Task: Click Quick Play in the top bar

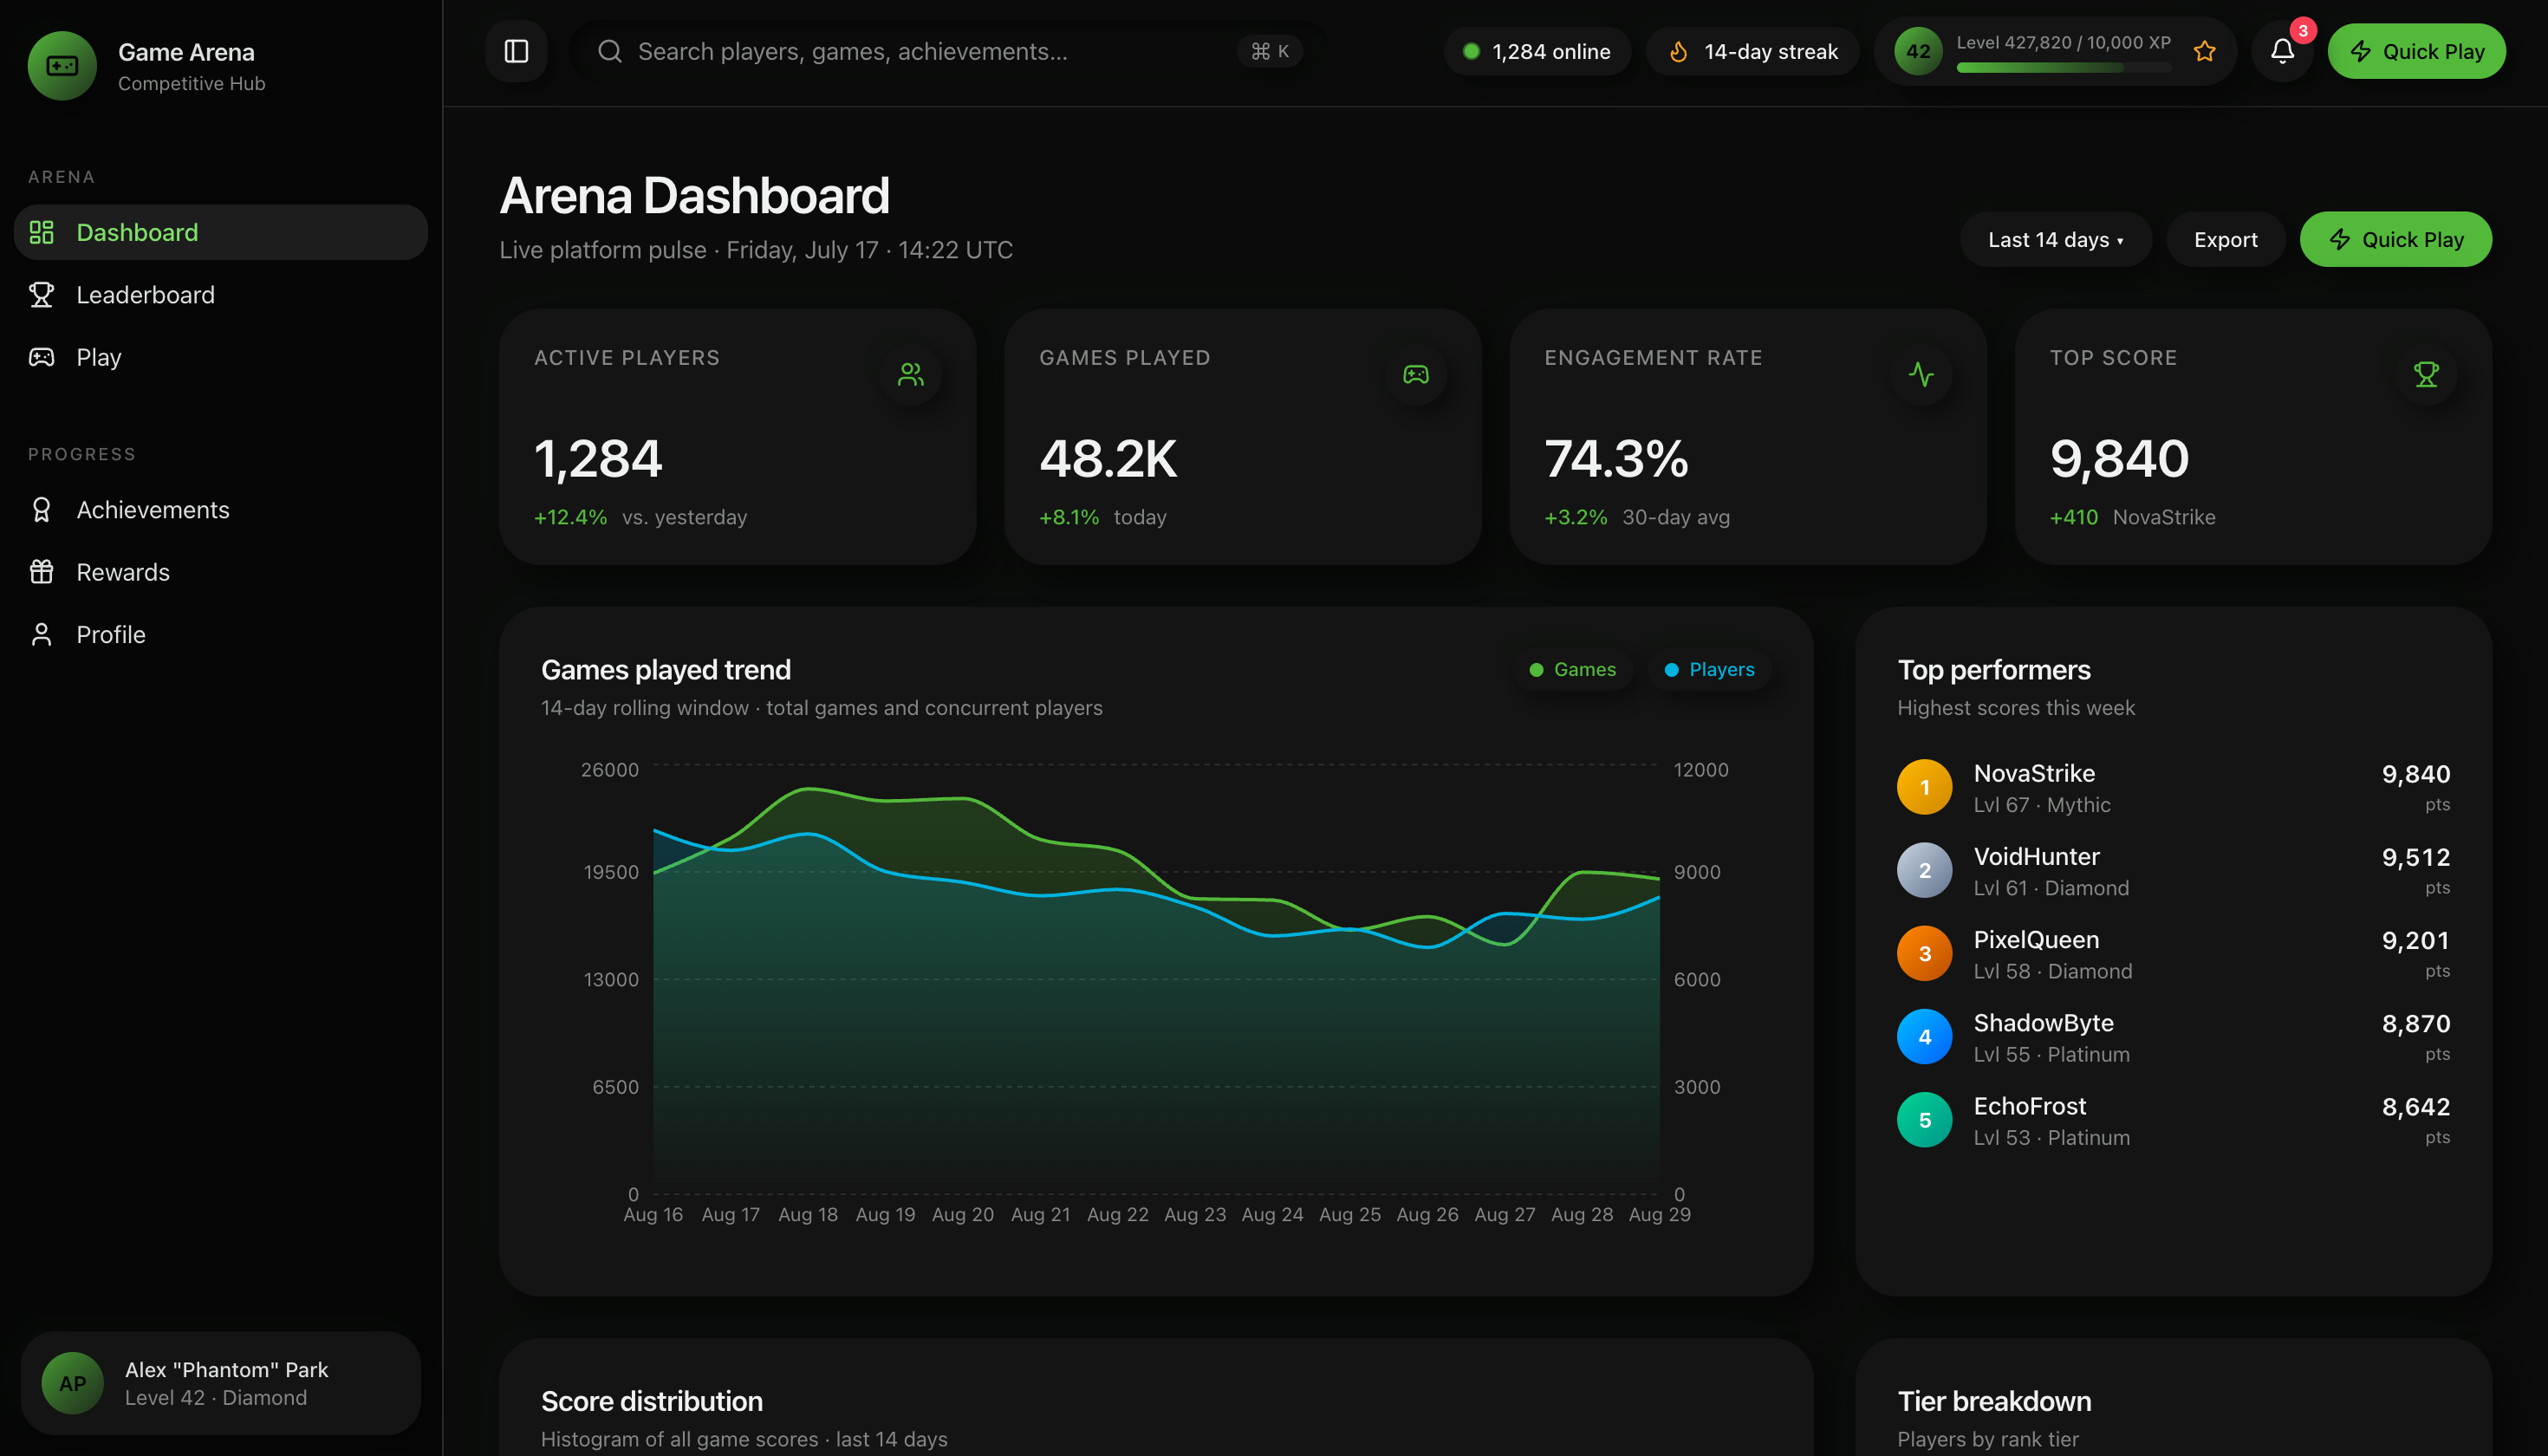Action: [x=2416, y=51]
